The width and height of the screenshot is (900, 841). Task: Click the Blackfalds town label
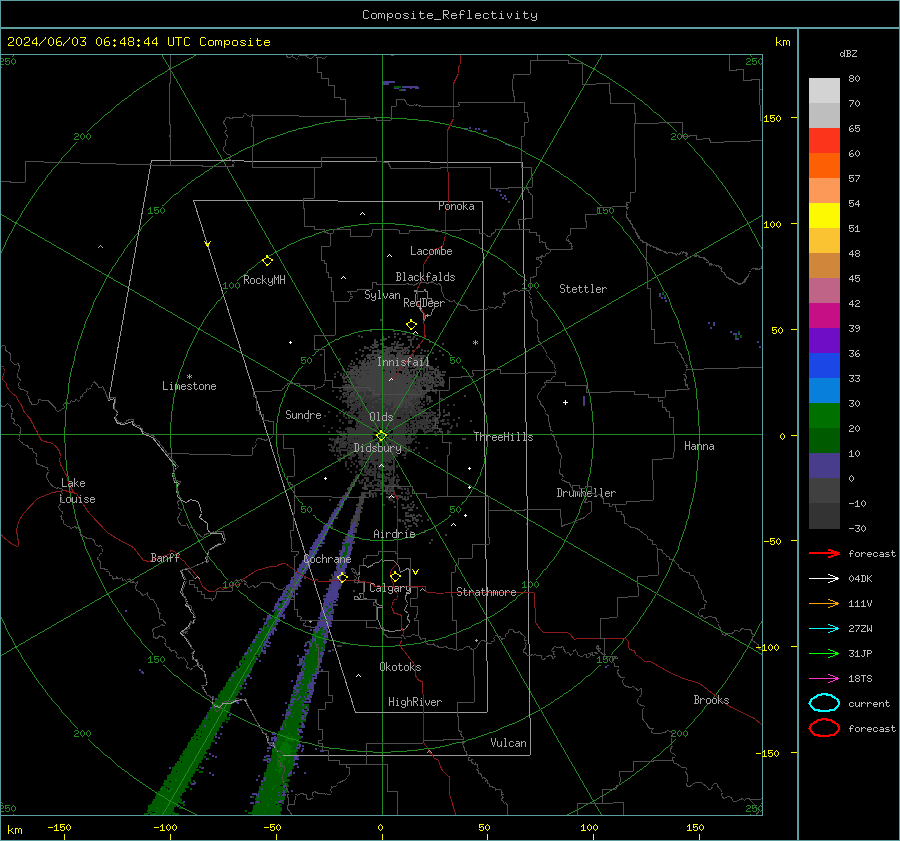(x=425, y=277)
